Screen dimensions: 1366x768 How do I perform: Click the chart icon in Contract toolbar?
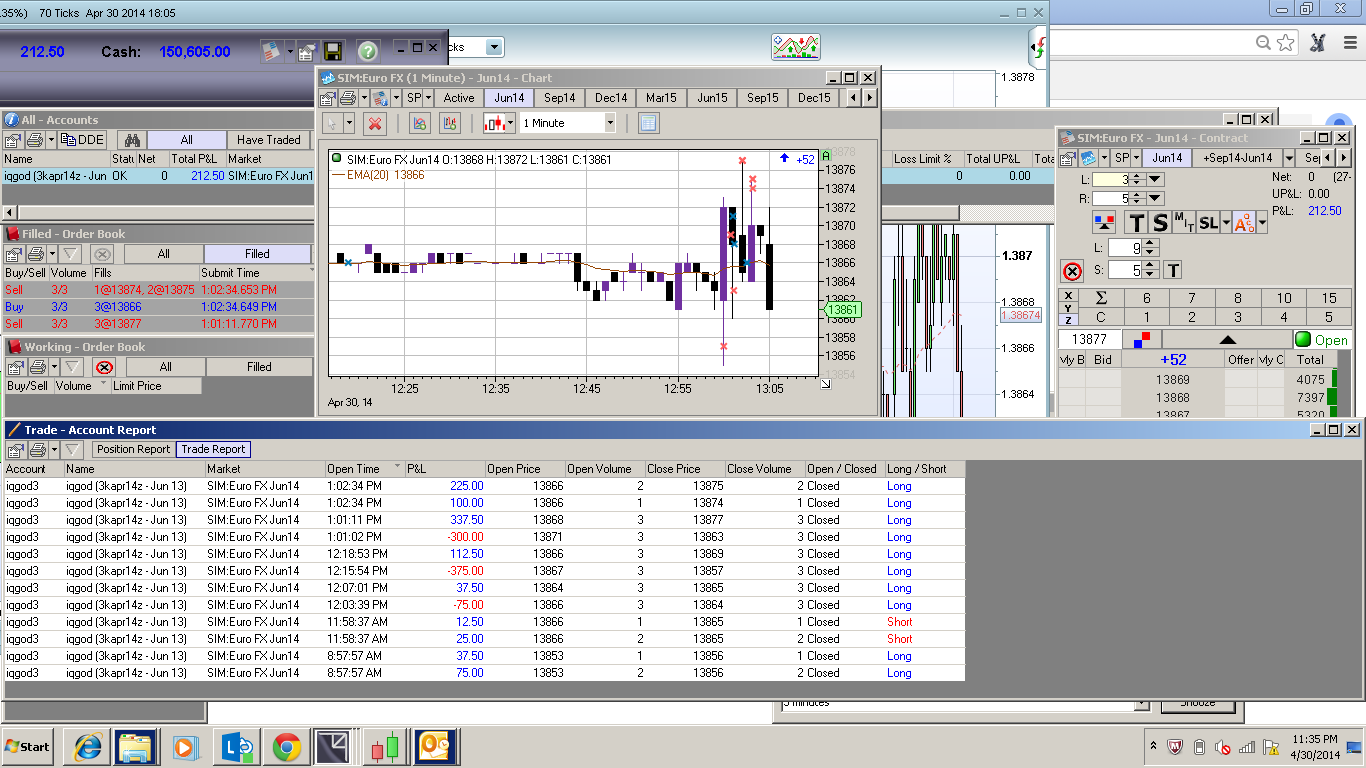[1088, 158]
